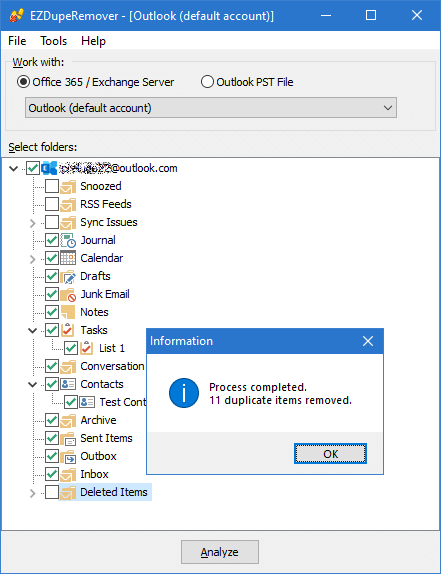Click the Tasks clipboard icon
This screenshot has width=441, height=574.
[68, 330]
